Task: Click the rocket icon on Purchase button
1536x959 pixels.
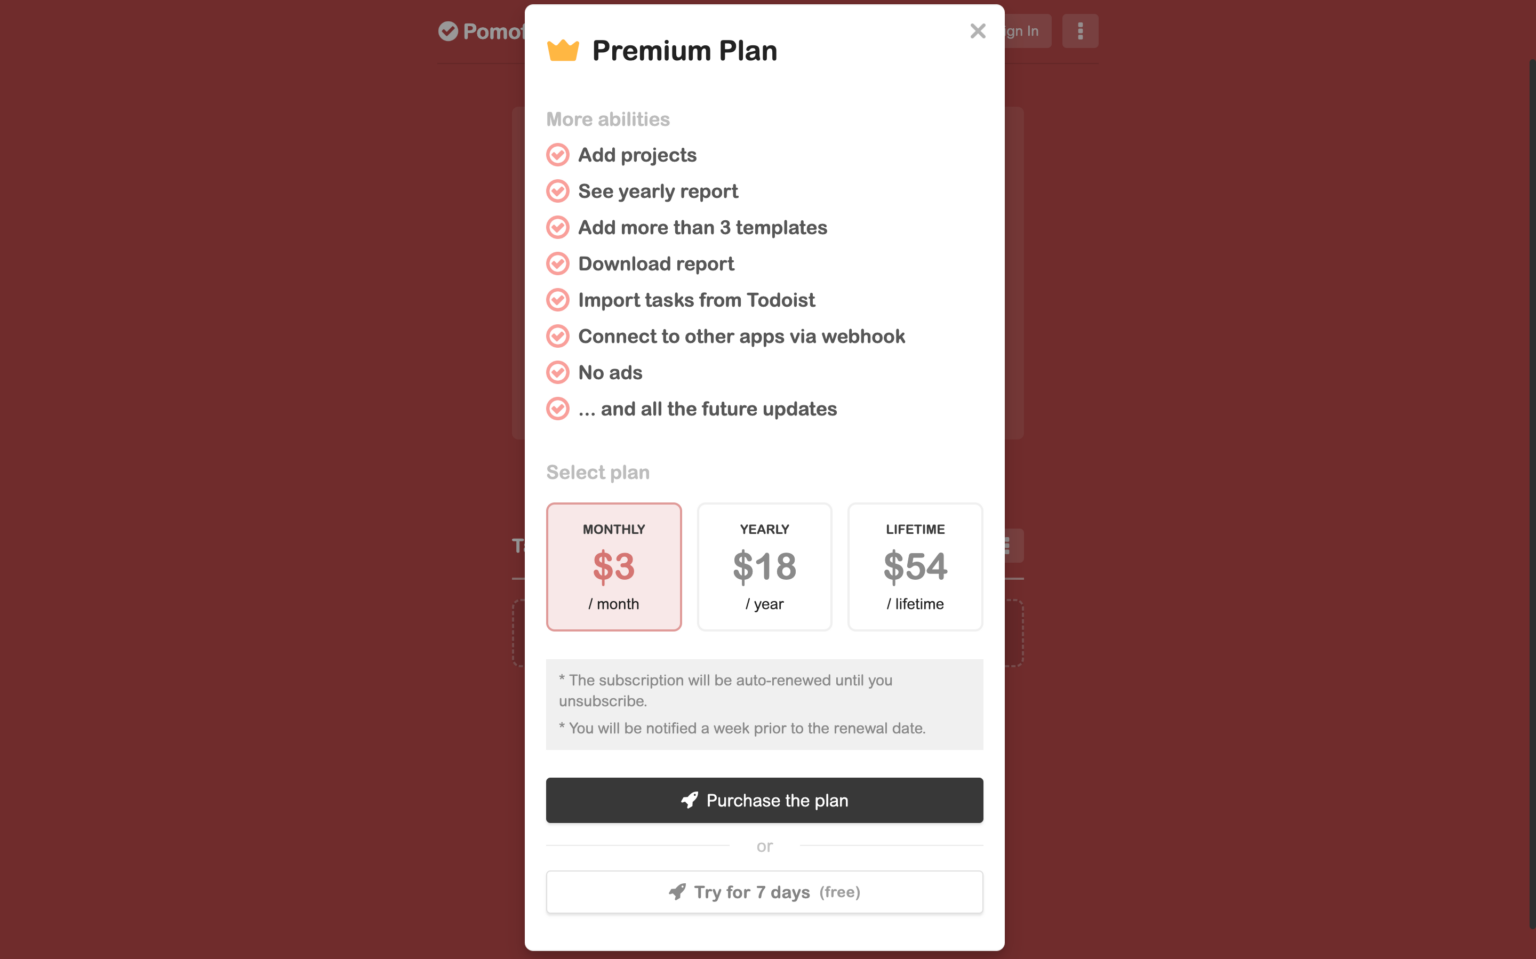Action: click(x=690, y=800)
